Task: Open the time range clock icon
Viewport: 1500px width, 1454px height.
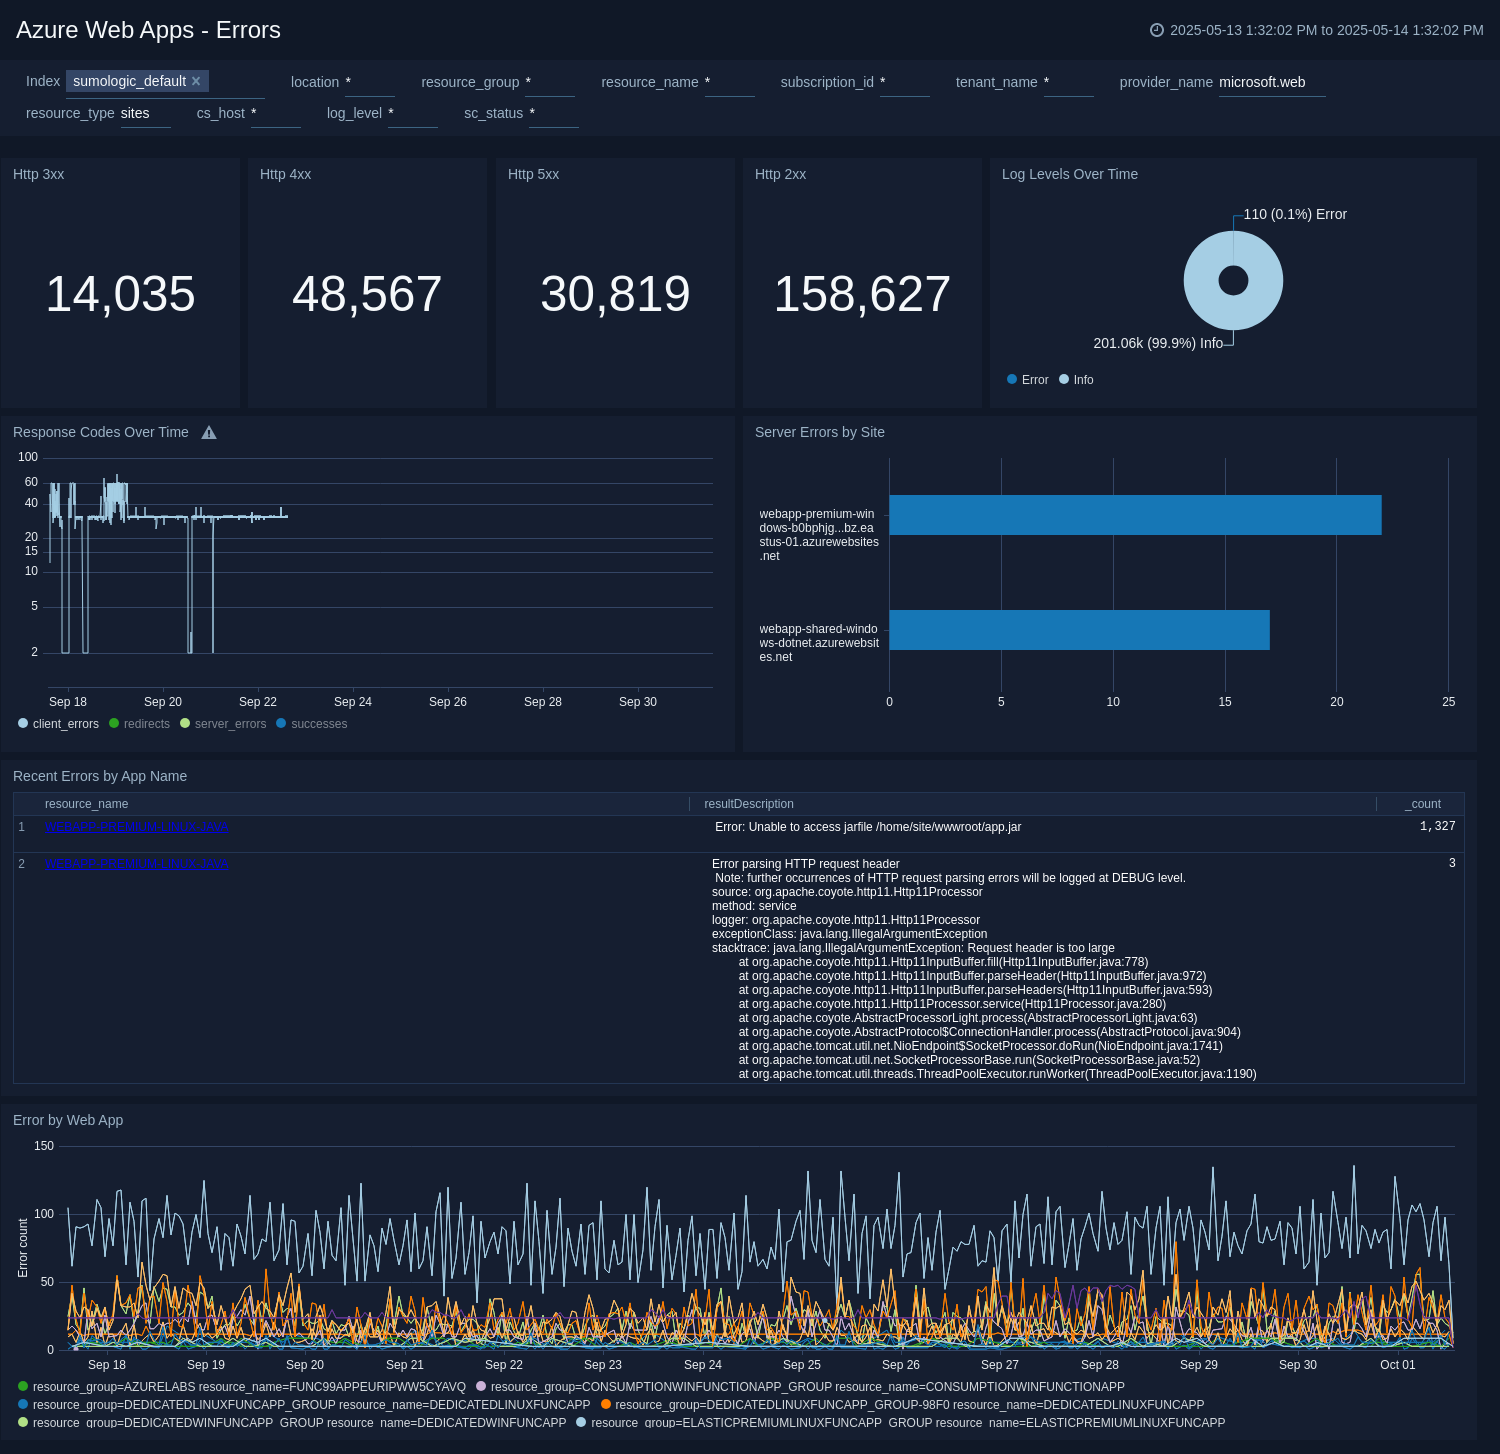Action: tap(1157, 30)
